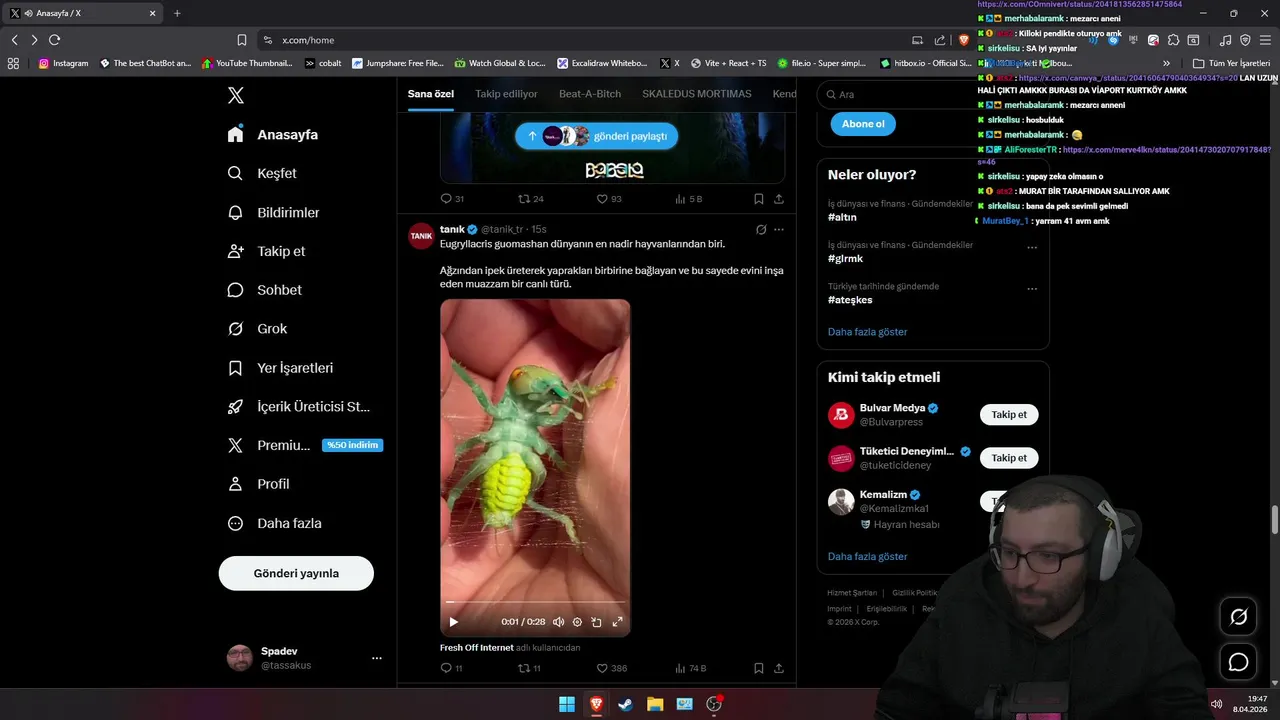Open İçerik Üreticisi rocket item
Image resolution: width=1280 pixels, height=720 pixels.
pyautogui.click(x=298, y=407)
